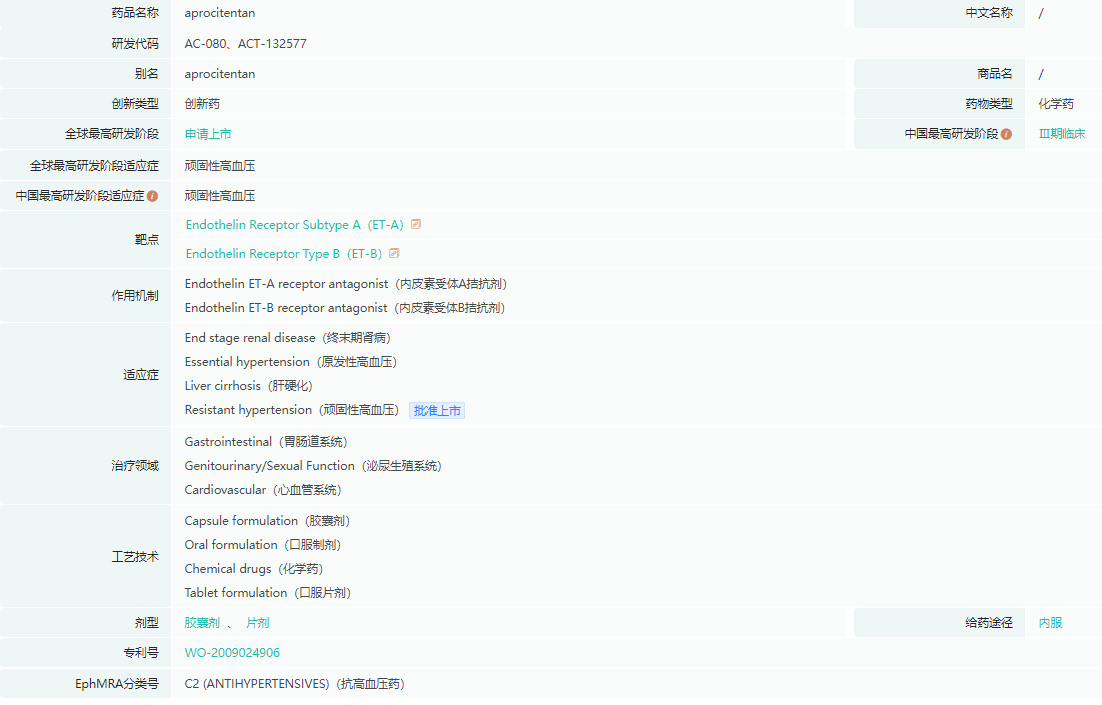Click Oral formulation technology entry
Viewport: 1102px width, 705px height.
(263, 545)
